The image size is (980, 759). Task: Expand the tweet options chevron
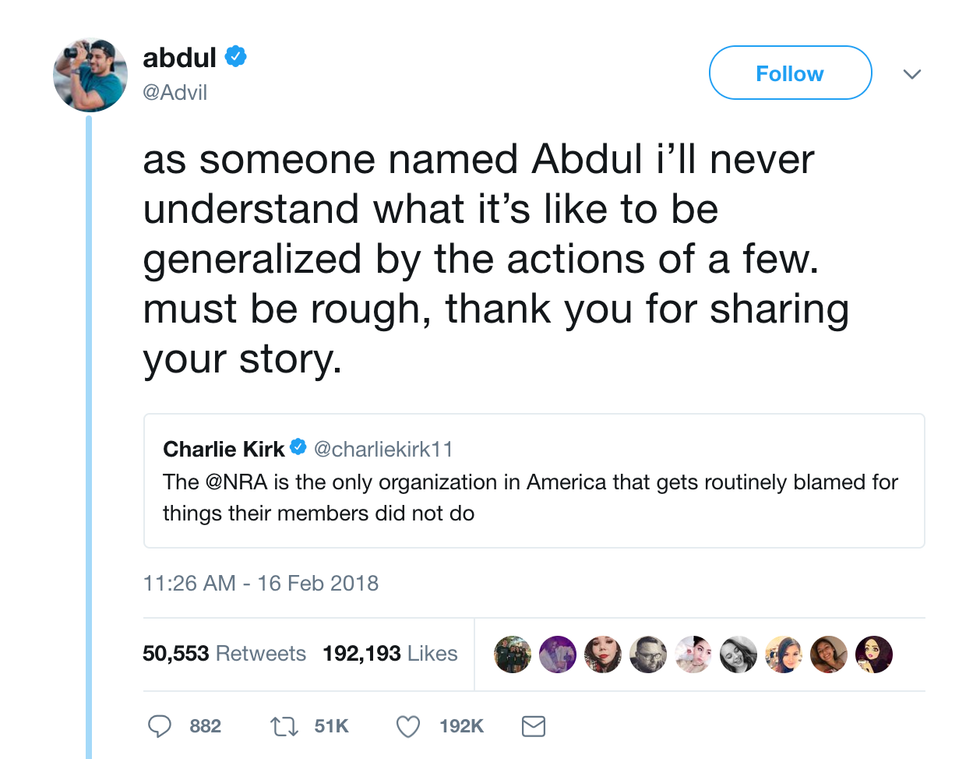point(911,74)
